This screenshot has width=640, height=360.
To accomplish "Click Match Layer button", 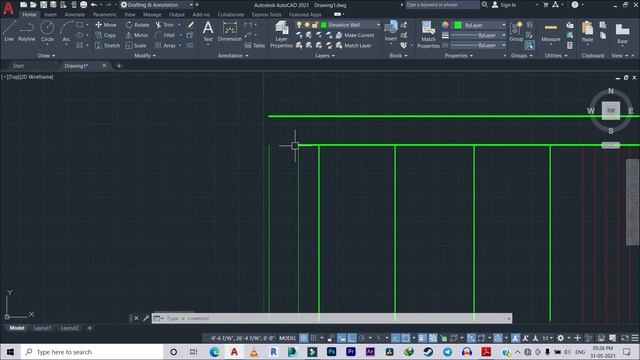I will pyautogui.click(x=353, y=45).
